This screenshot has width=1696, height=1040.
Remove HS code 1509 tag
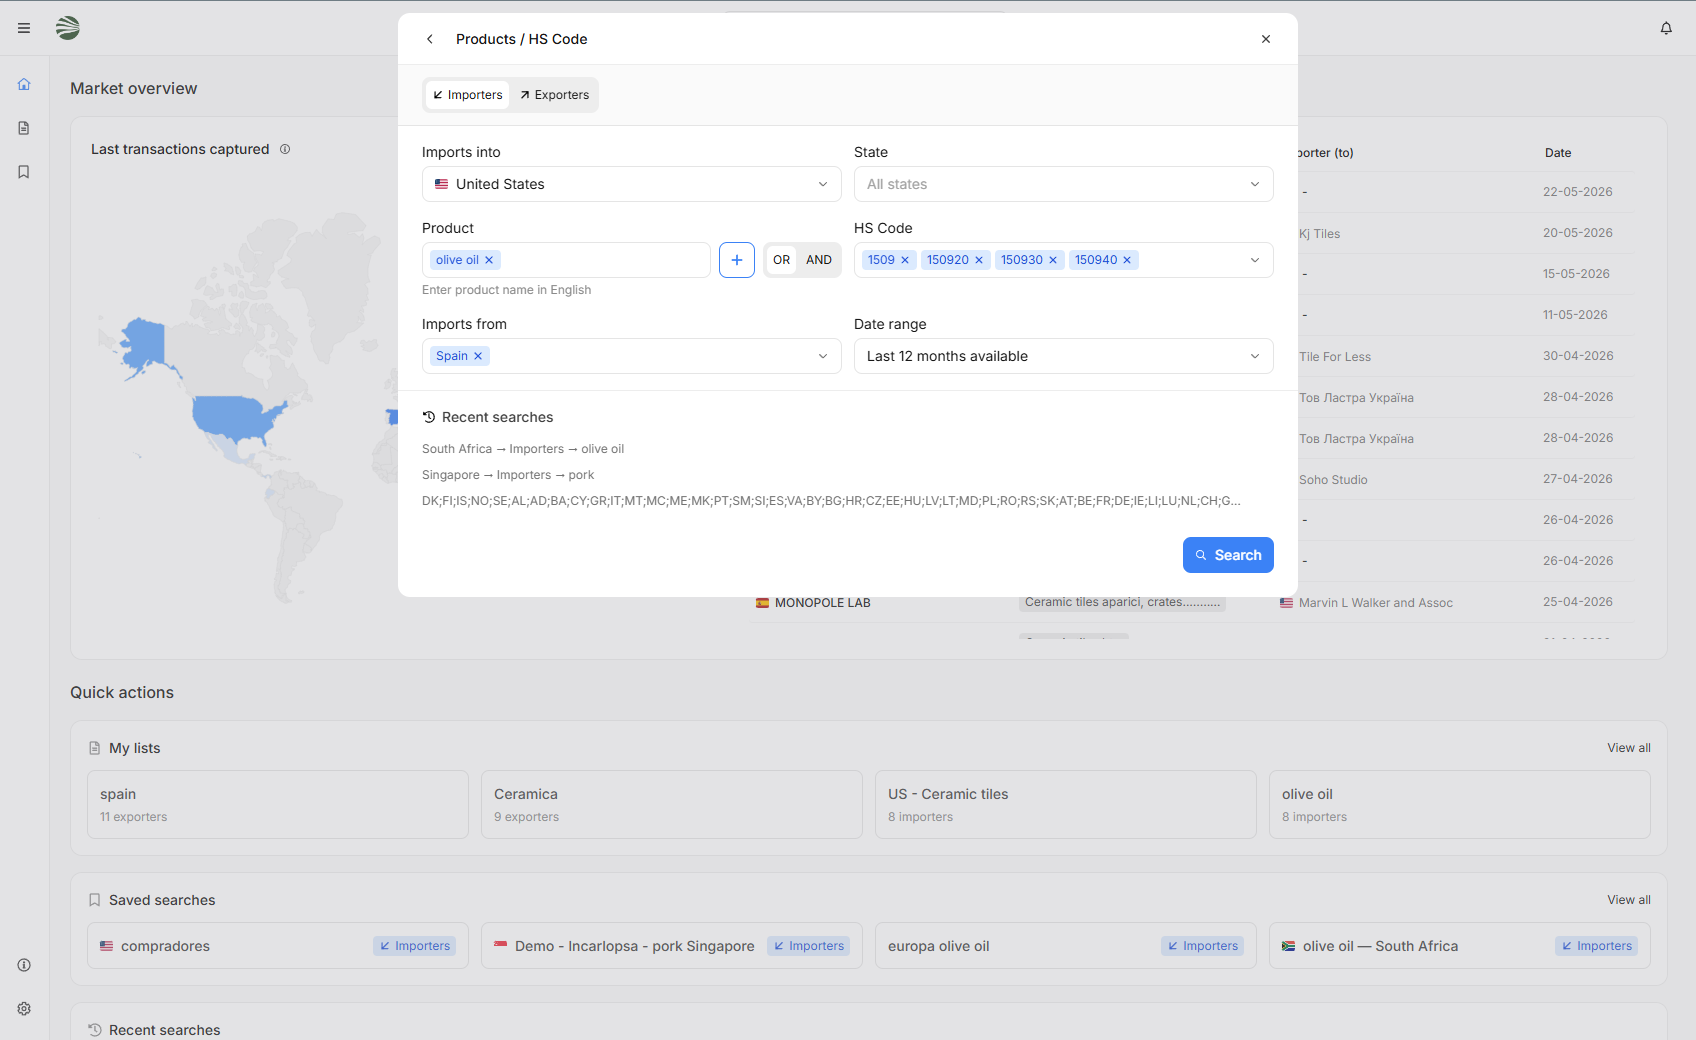(905, 260)
